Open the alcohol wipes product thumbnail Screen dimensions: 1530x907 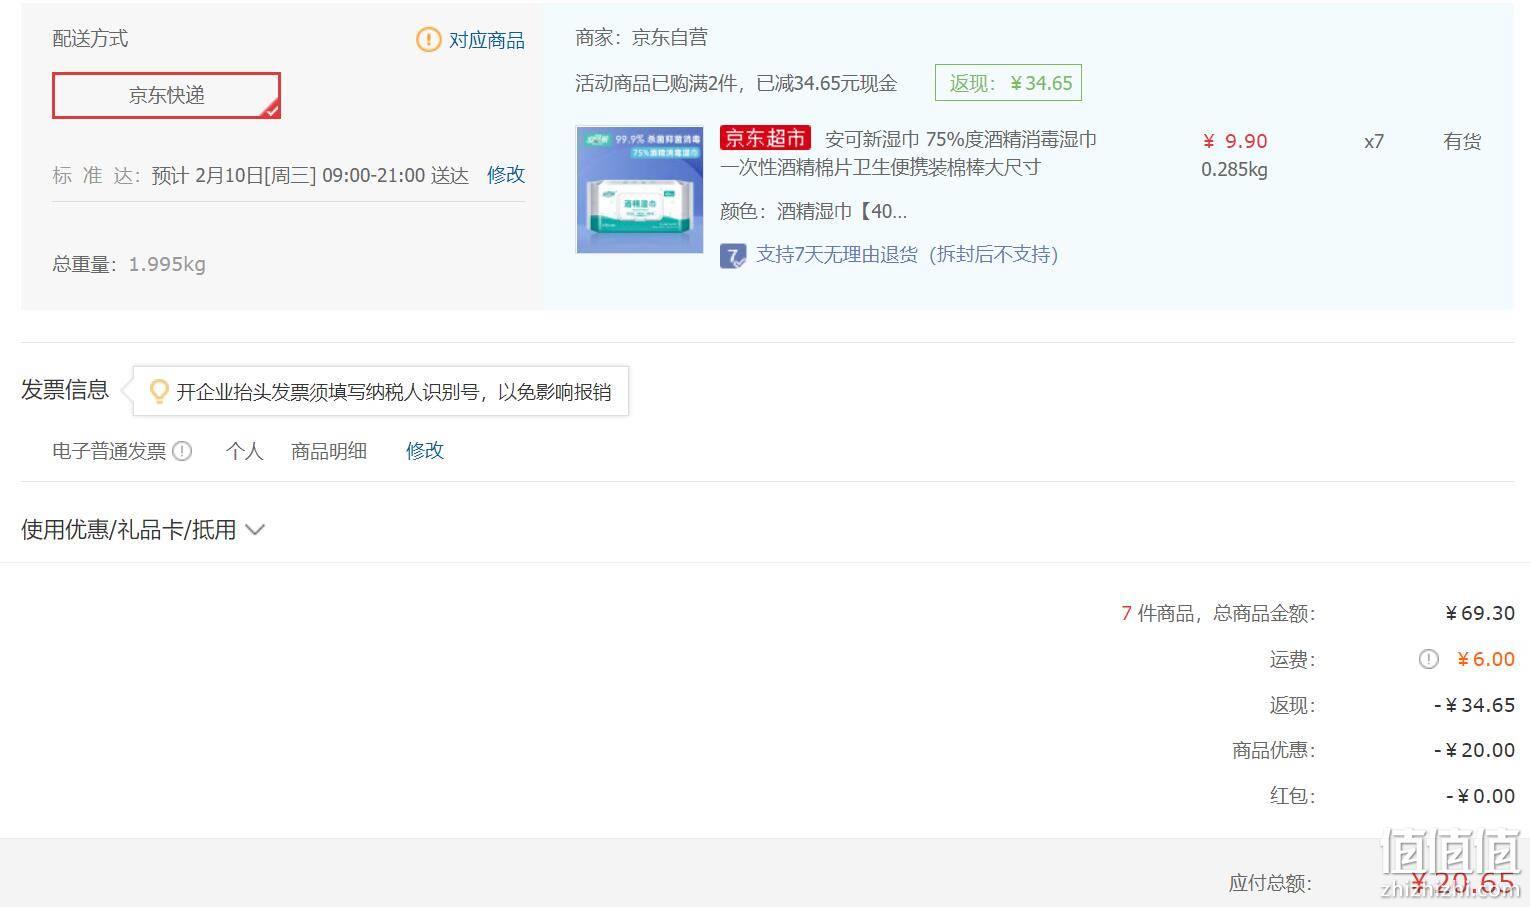click(640, 189)
